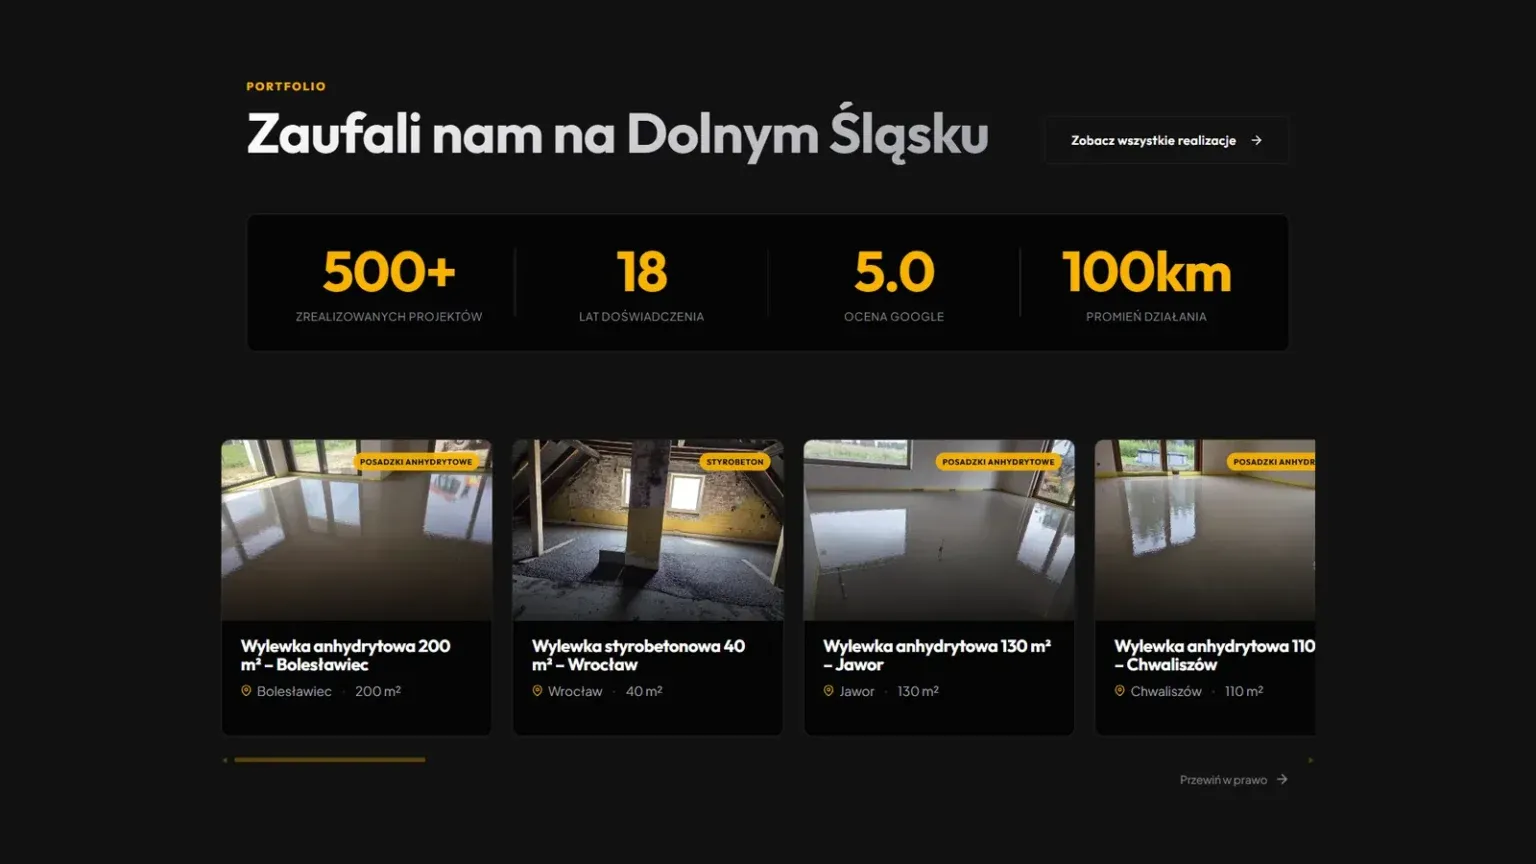Click the right arrow beside Przewiń w prawo
The height and width of the screenshot is (864, 1536).
1282,779
